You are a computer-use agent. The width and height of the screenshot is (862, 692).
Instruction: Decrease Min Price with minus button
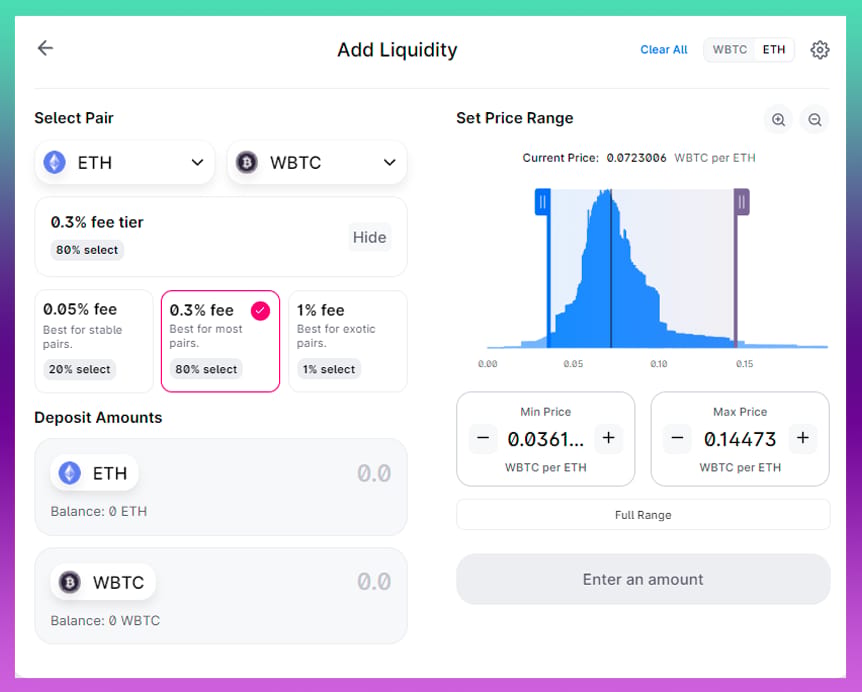click(x=483, y=438)
